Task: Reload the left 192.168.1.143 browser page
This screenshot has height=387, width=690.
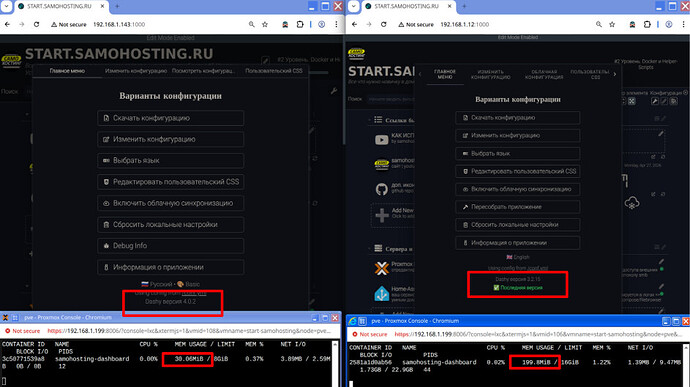Action: pos(37,25)
